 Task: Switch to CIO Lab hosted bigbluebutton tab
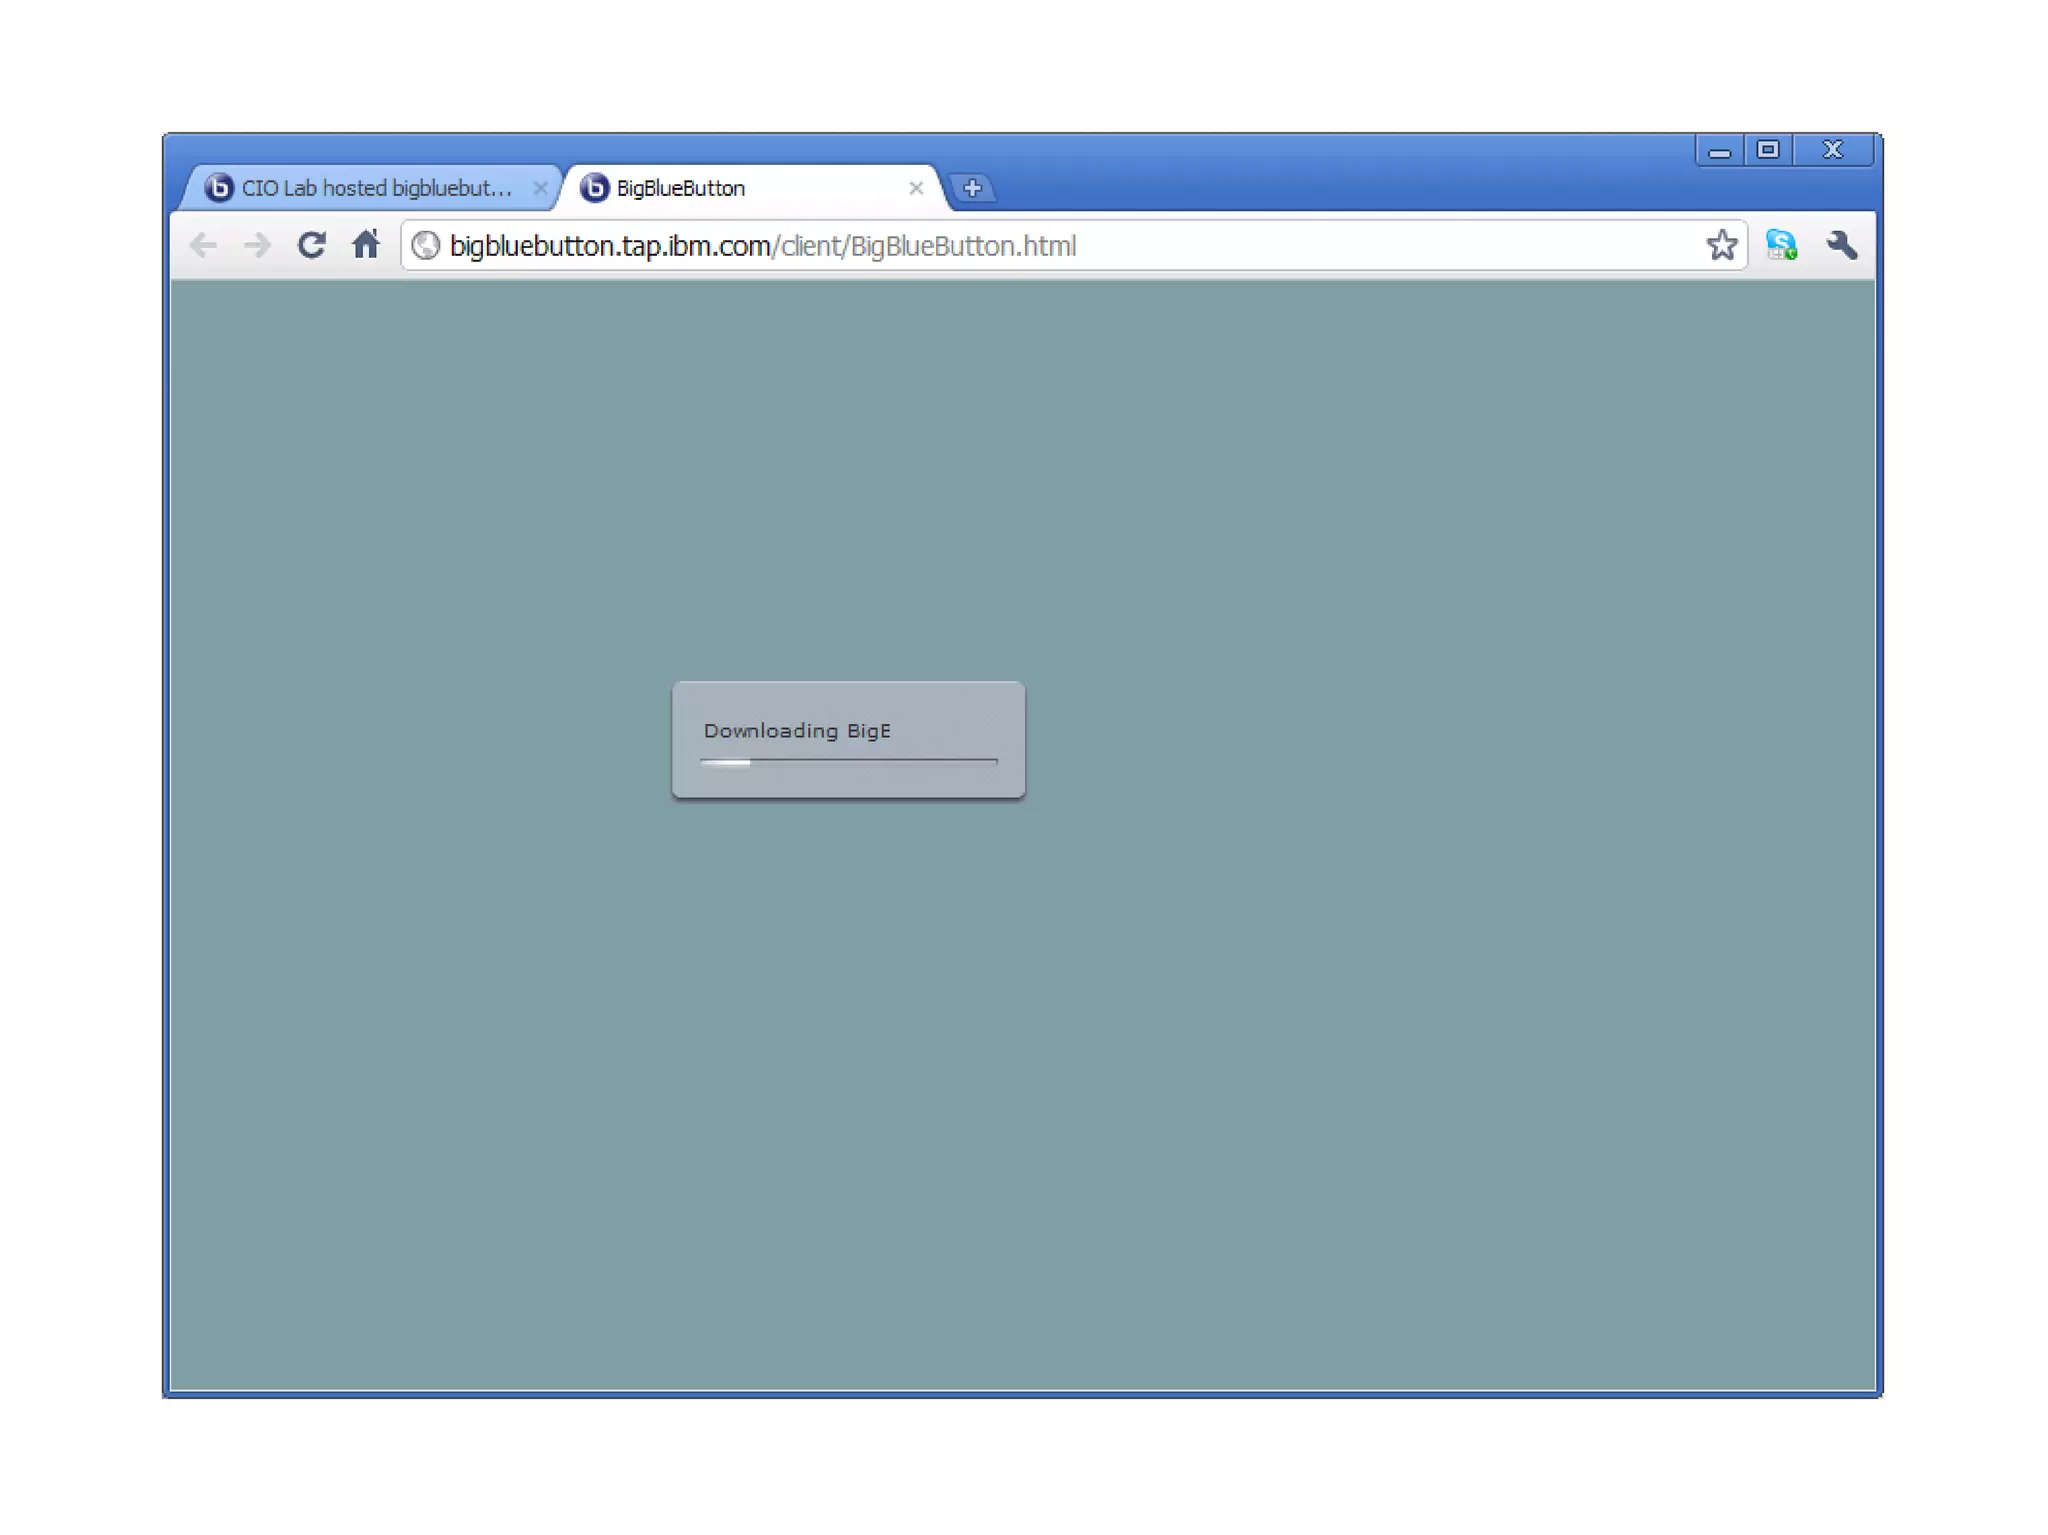[376, 188]
